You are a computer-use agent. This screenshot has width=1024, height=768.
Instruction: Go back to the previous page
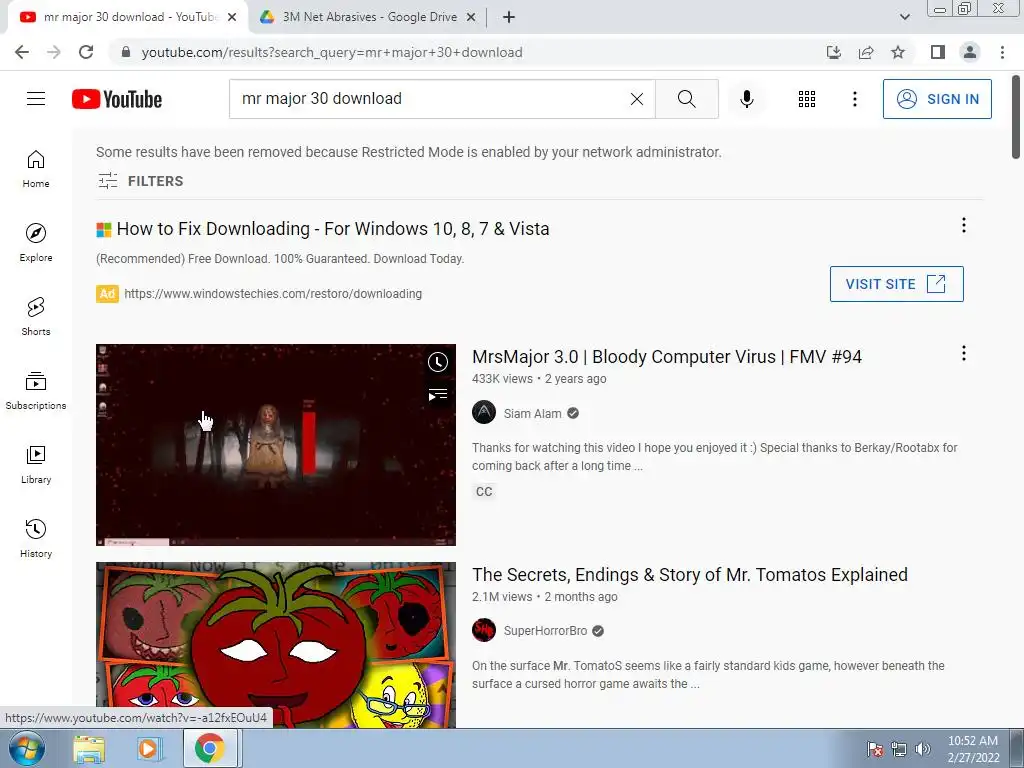22,52
